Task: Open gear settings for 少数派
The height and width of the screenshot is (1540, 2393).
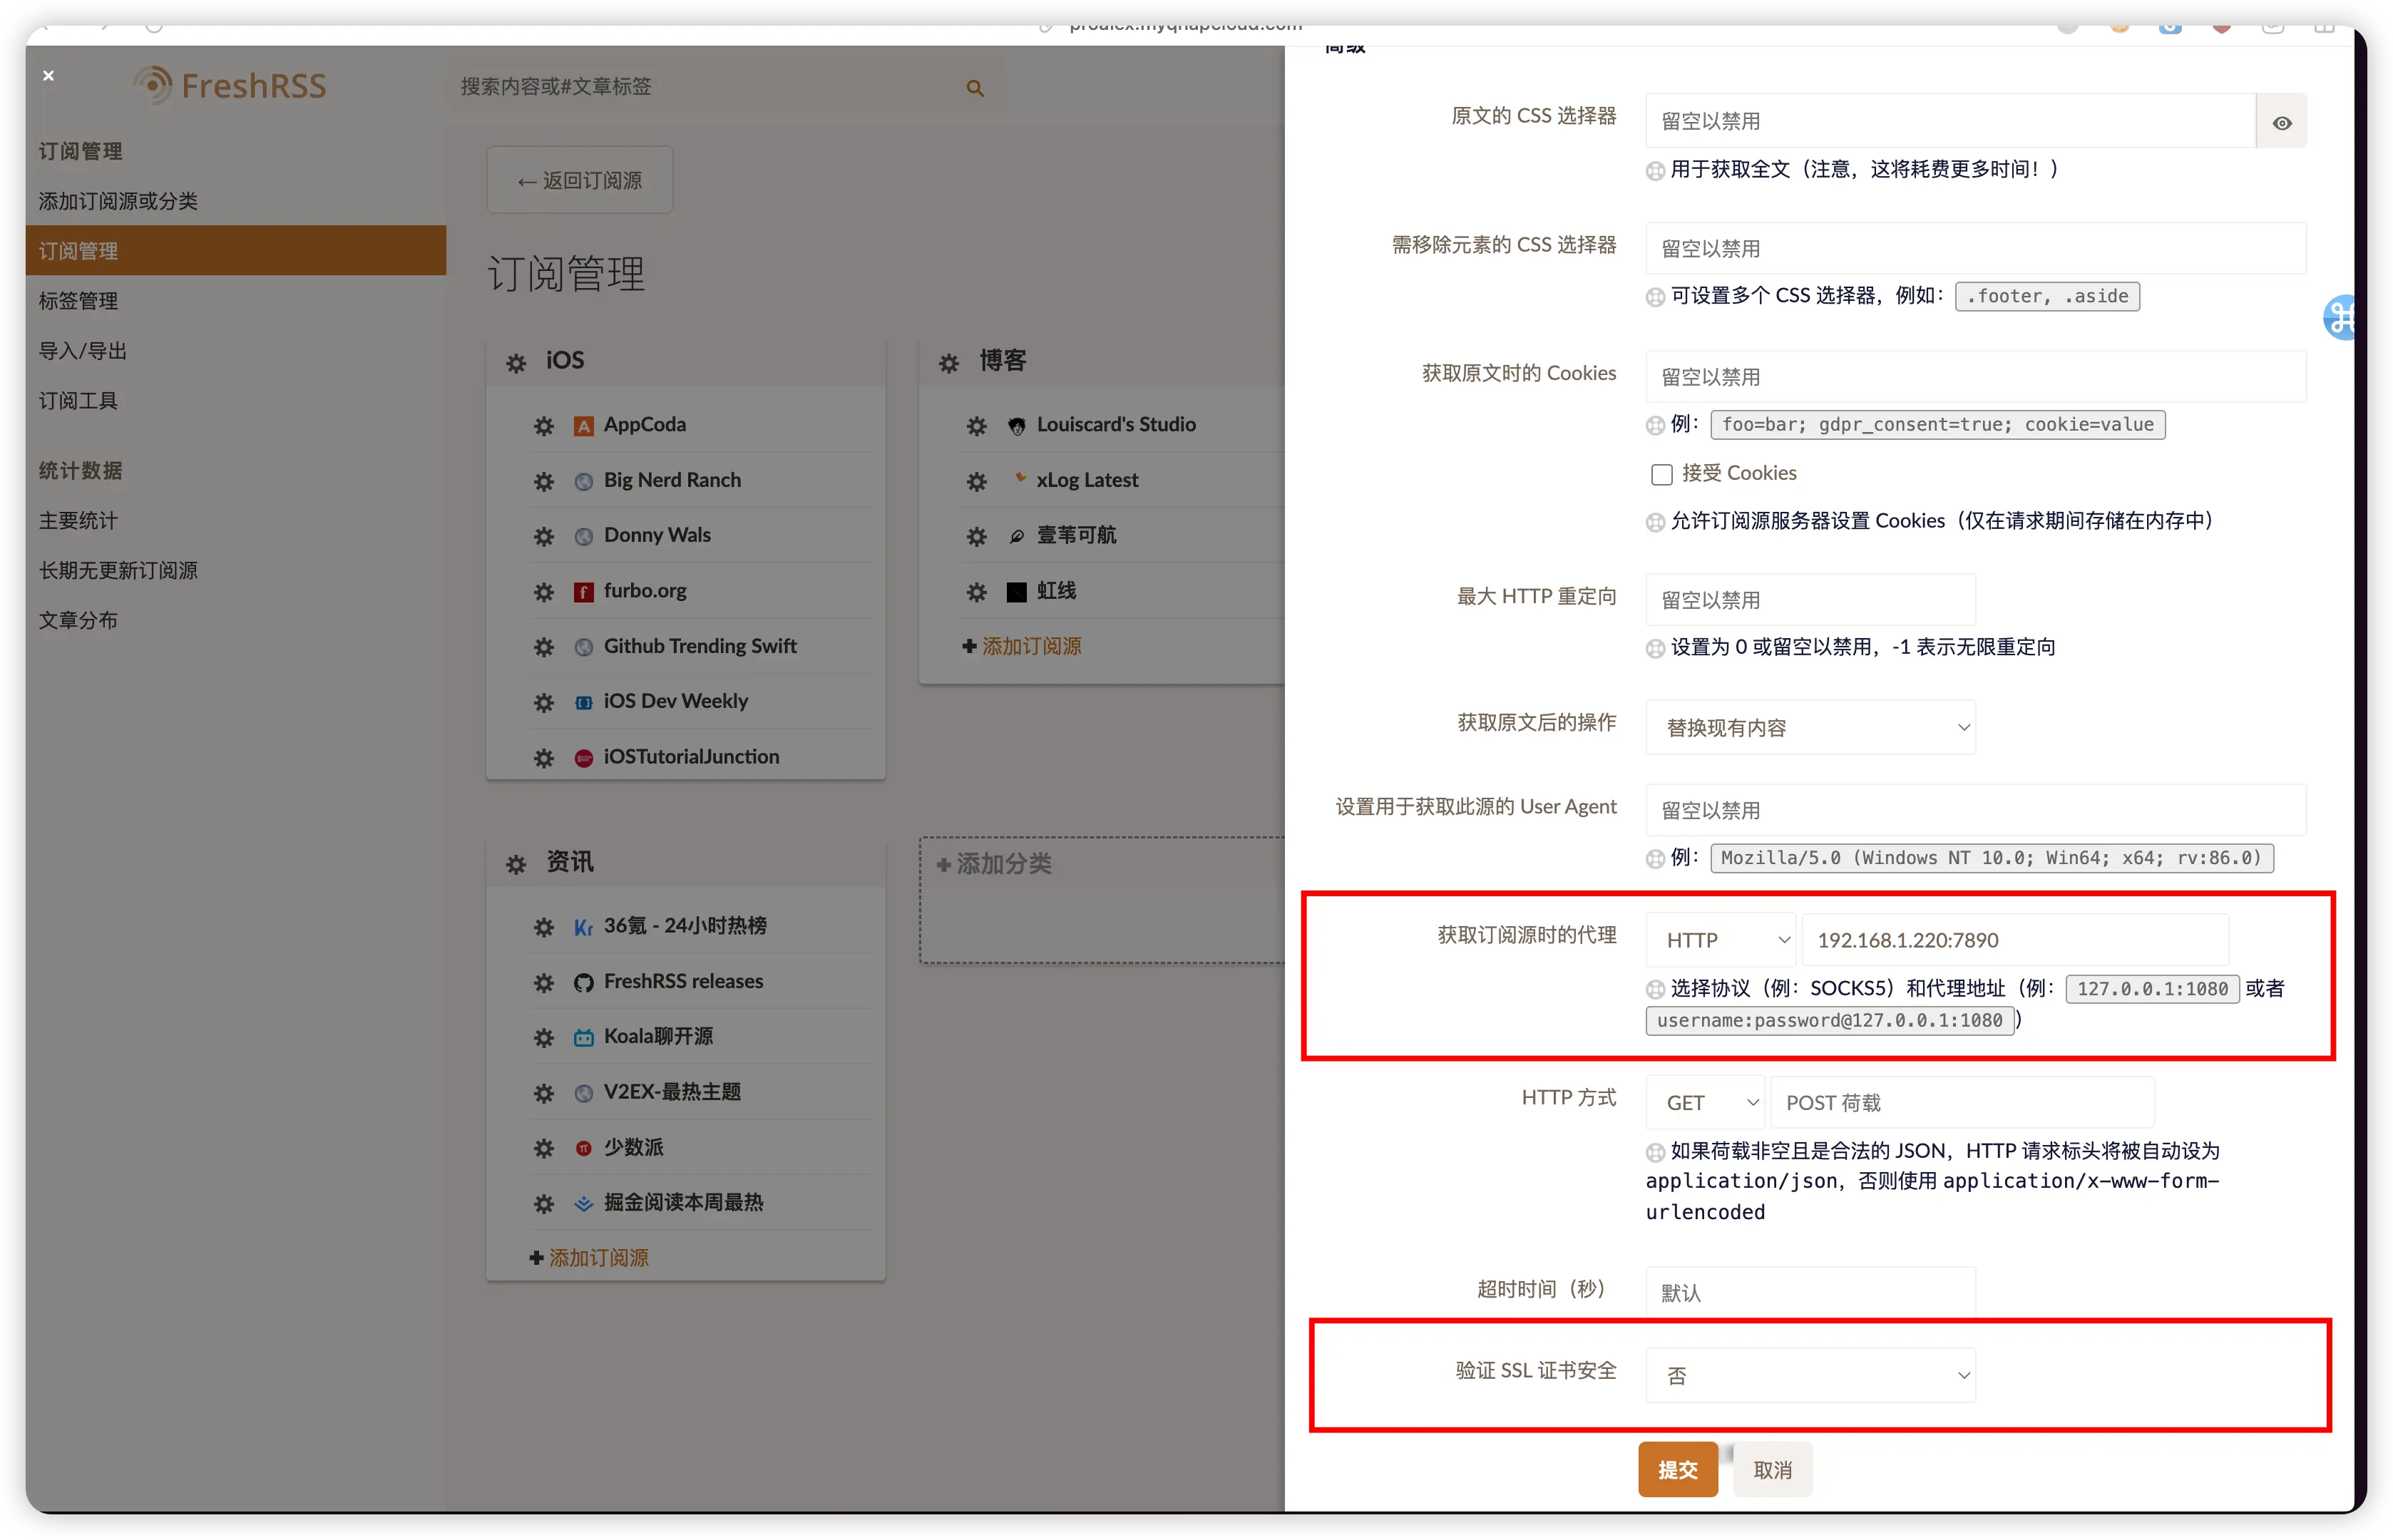Action: tap(544, 1149)
